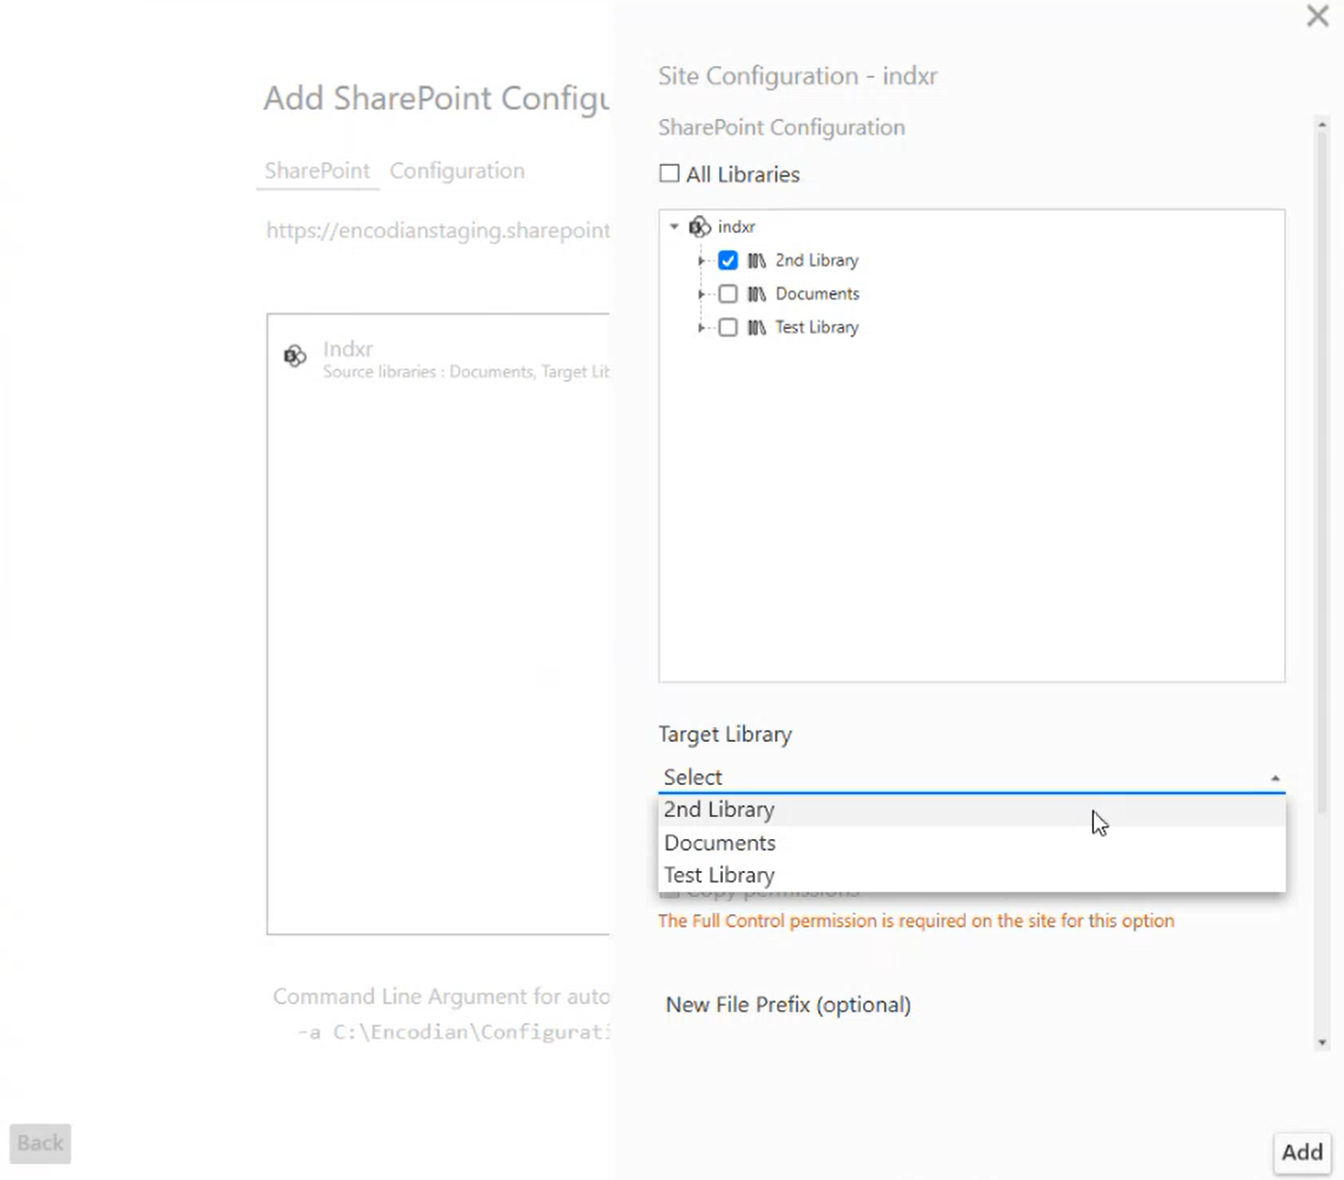Uncheck the 2nd Library checkbox
The height and width of the screenshot is (1180, 1344).
click(x=728, y=261)
